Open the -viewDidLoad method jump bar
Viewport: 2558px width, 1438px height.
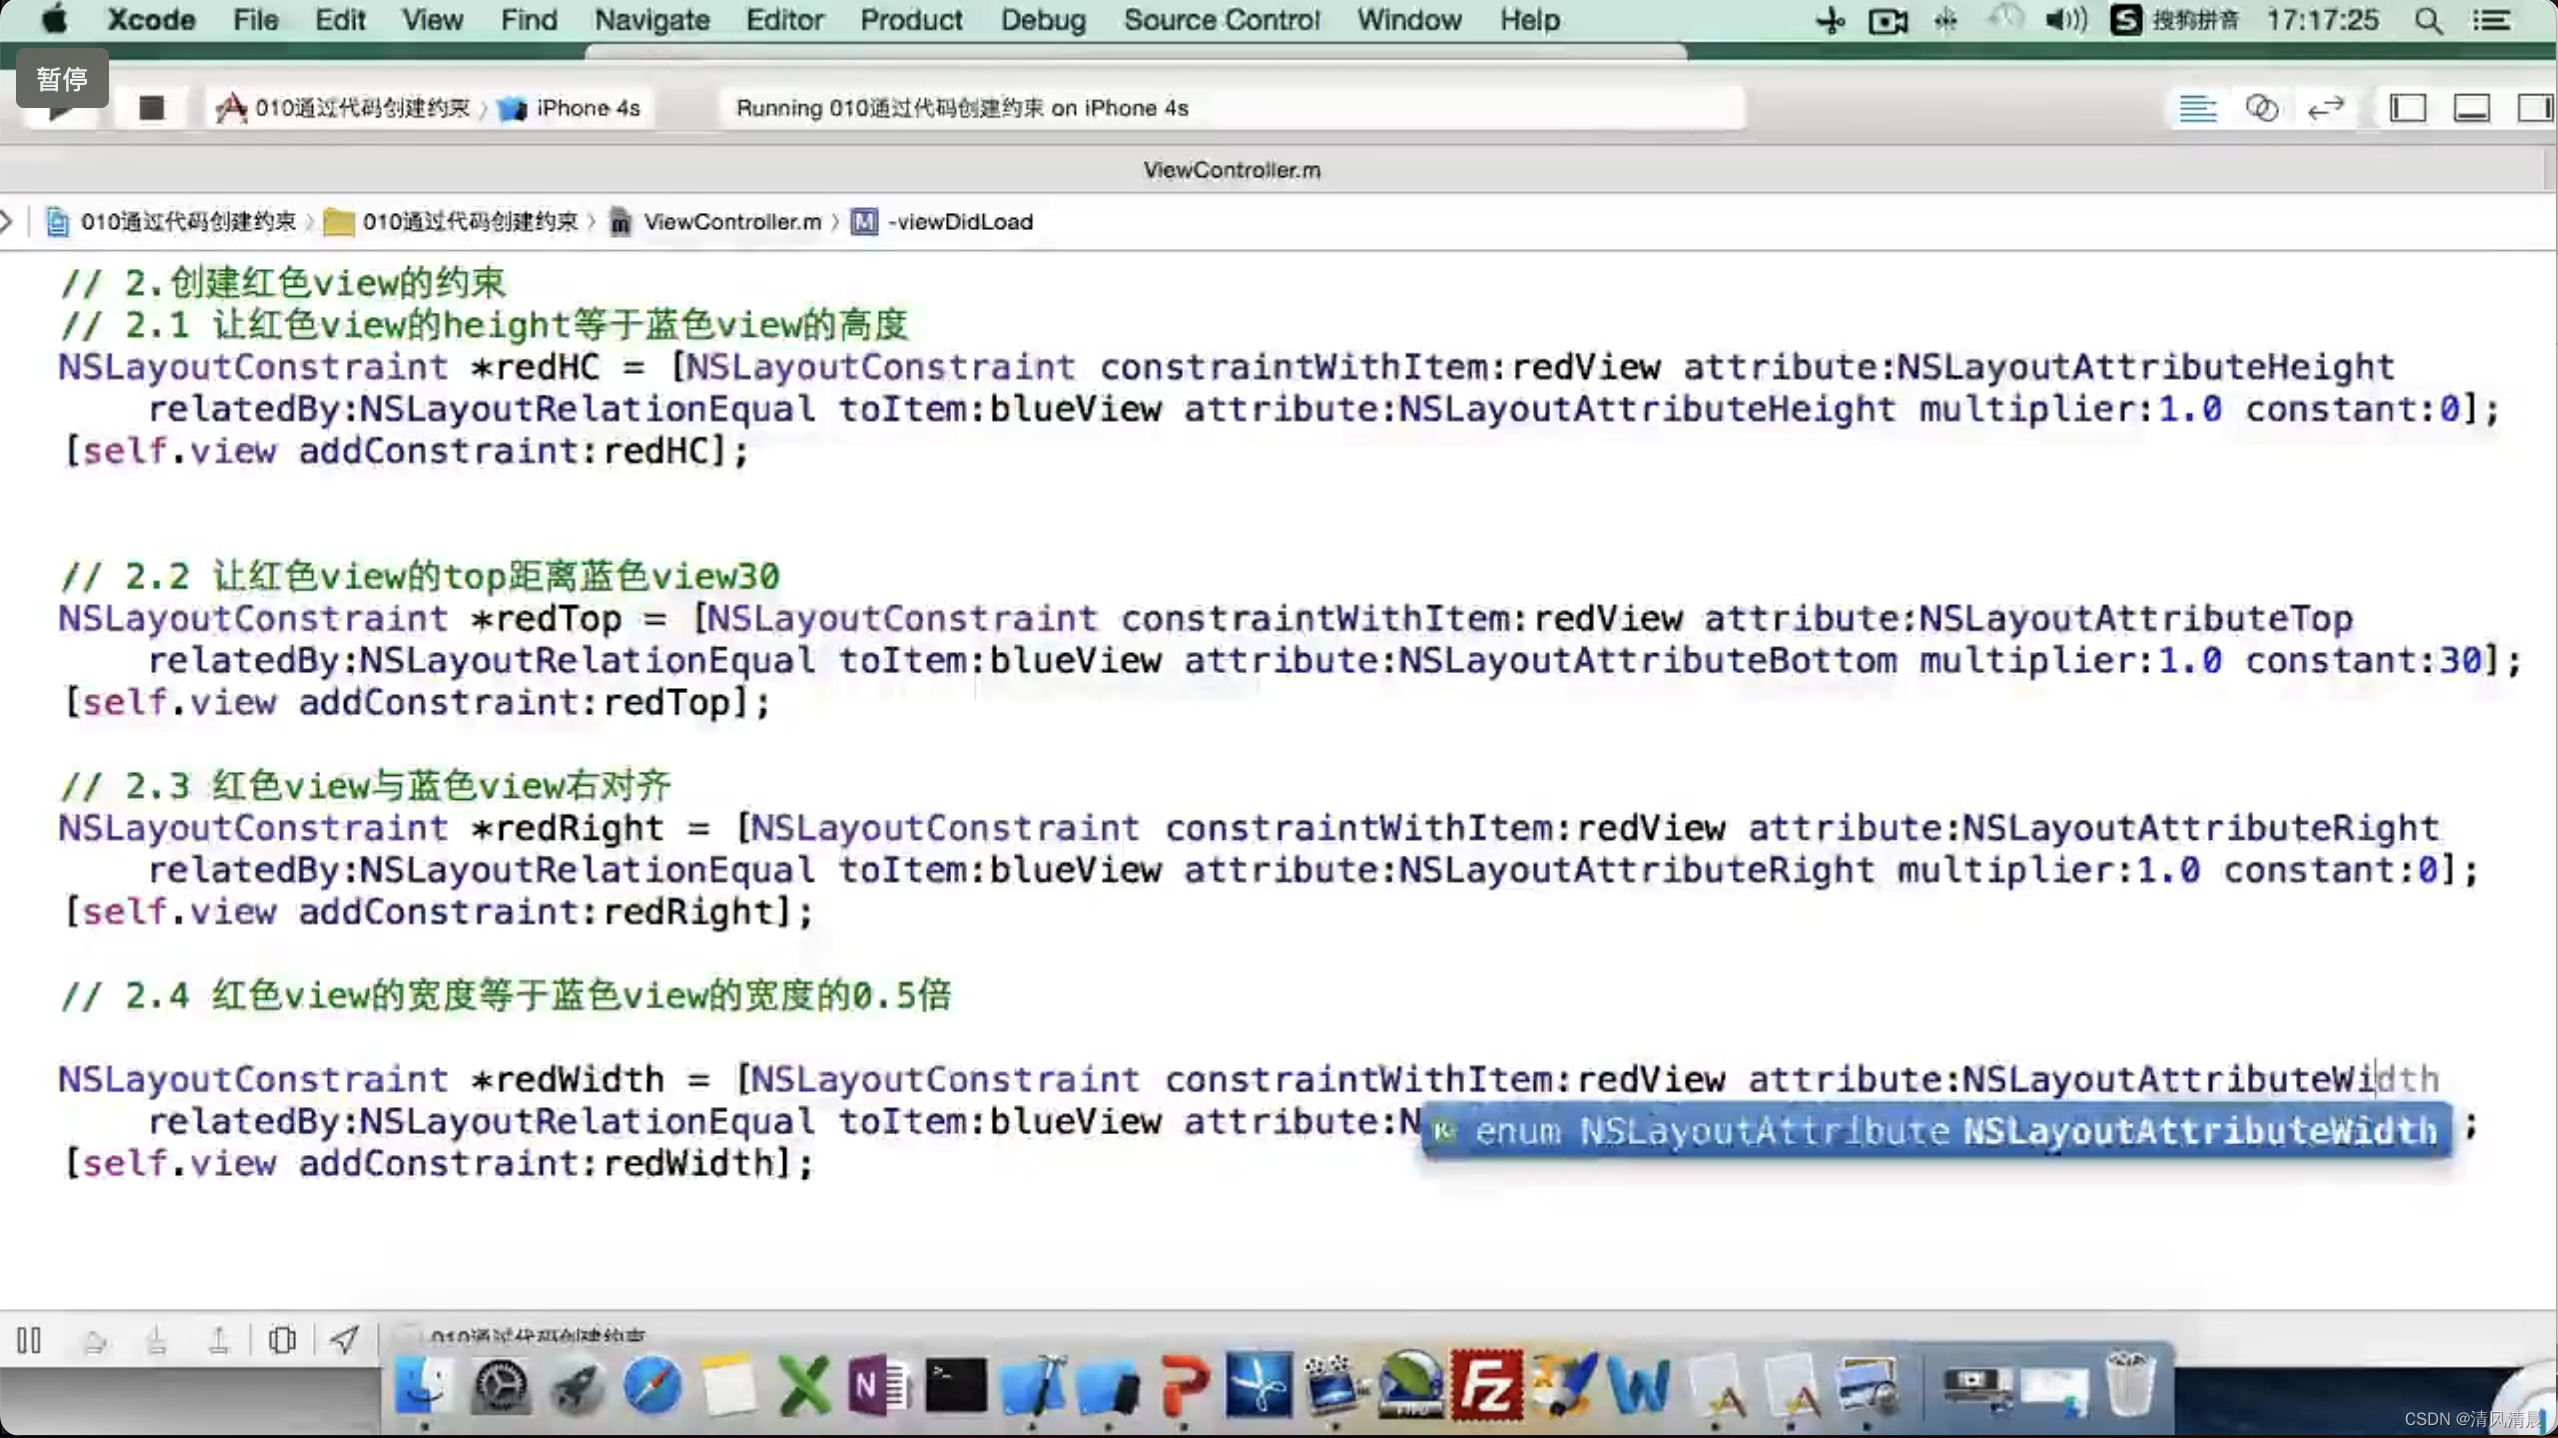(x=958, y=222)
